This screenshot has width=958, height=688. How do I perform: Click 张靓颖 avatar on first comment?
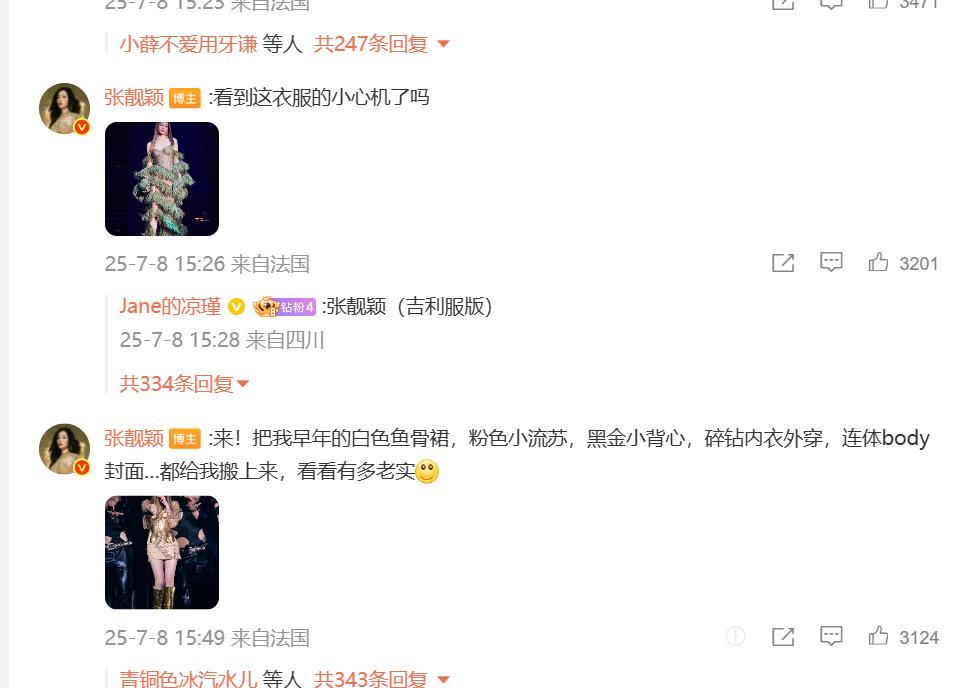pos(64,109)
